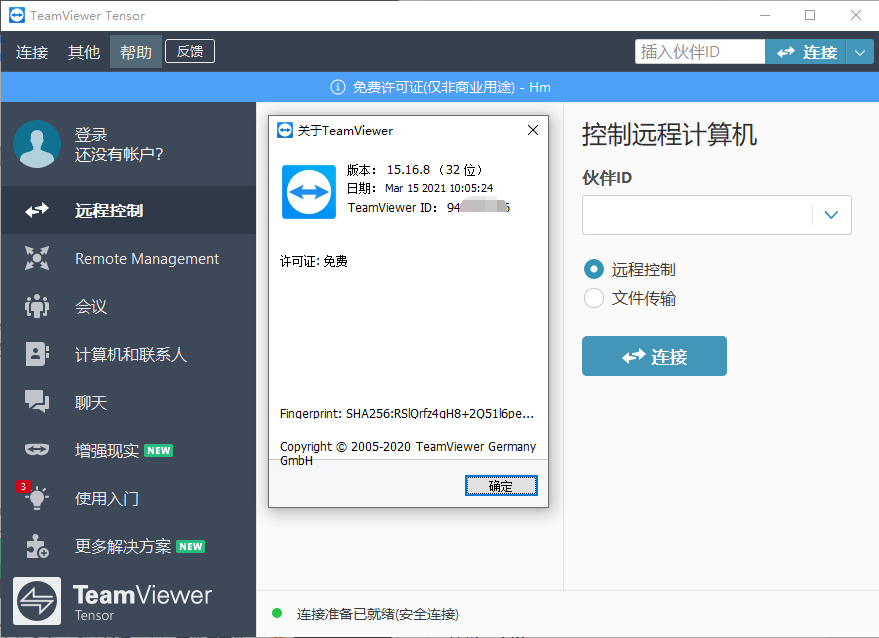Select the 增强现实 sidebar icon
The height and width of the screenshot is (638, 879).
coord(110,450)
